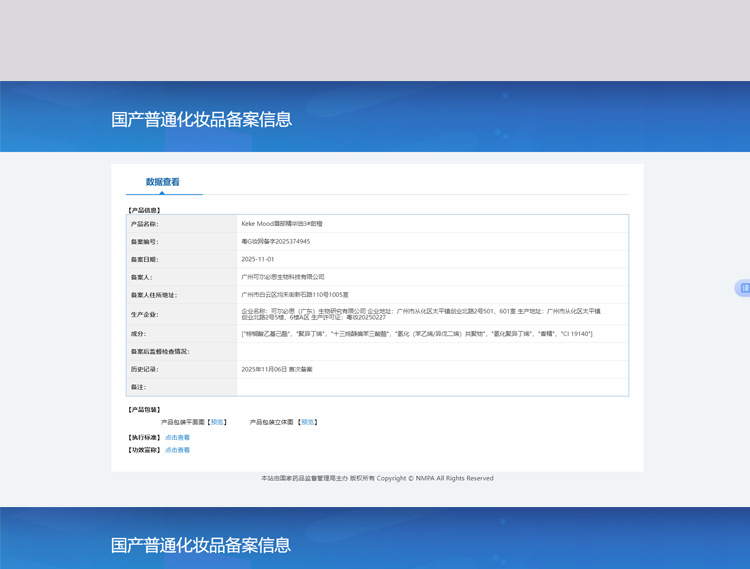Click the 【产品包装】 section heading

point(144,410)
